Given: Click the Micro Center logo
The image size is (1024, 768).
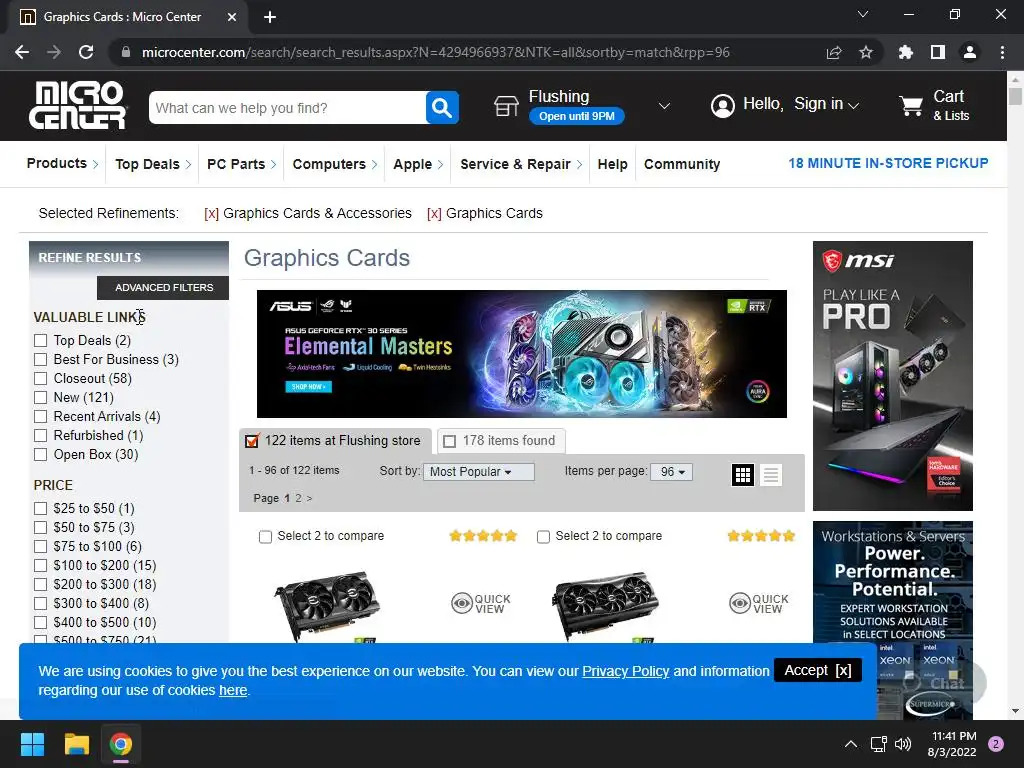Looking at the screenshot, I should (78, 105).
